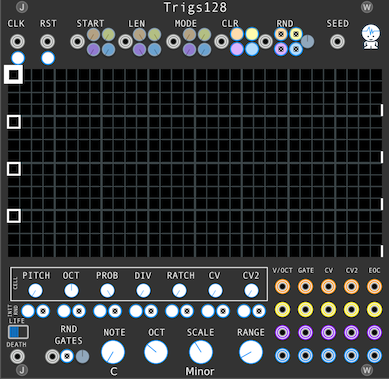389x379 pixels.
Task: Click the orange RND randomize button
Action: [x=281, y=34]
